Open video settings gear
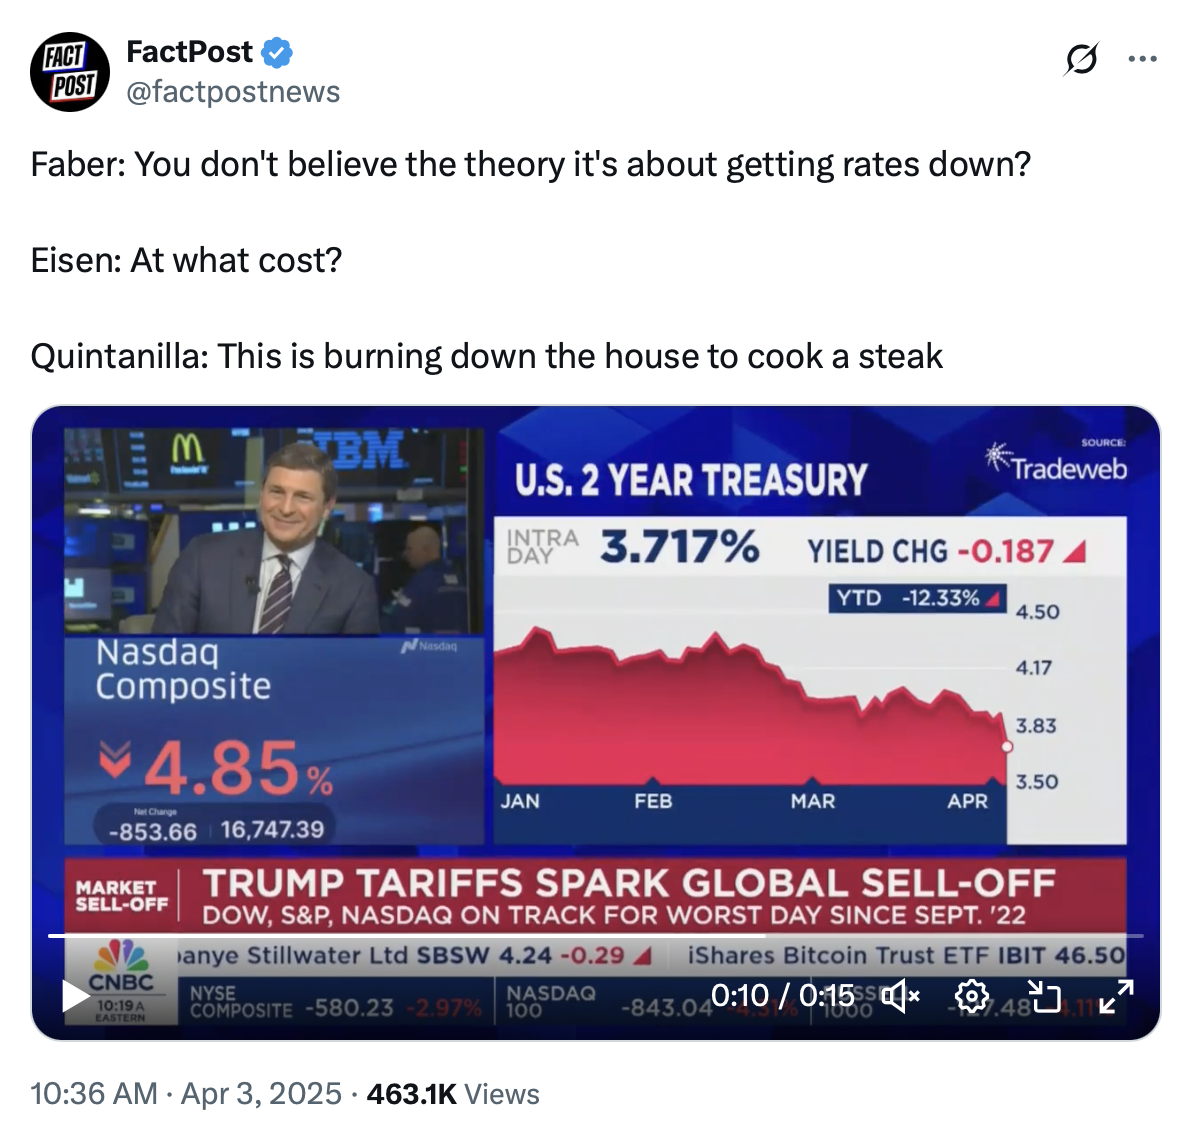The width and height of the screenshot is (1186, 1130). point(971,995)
